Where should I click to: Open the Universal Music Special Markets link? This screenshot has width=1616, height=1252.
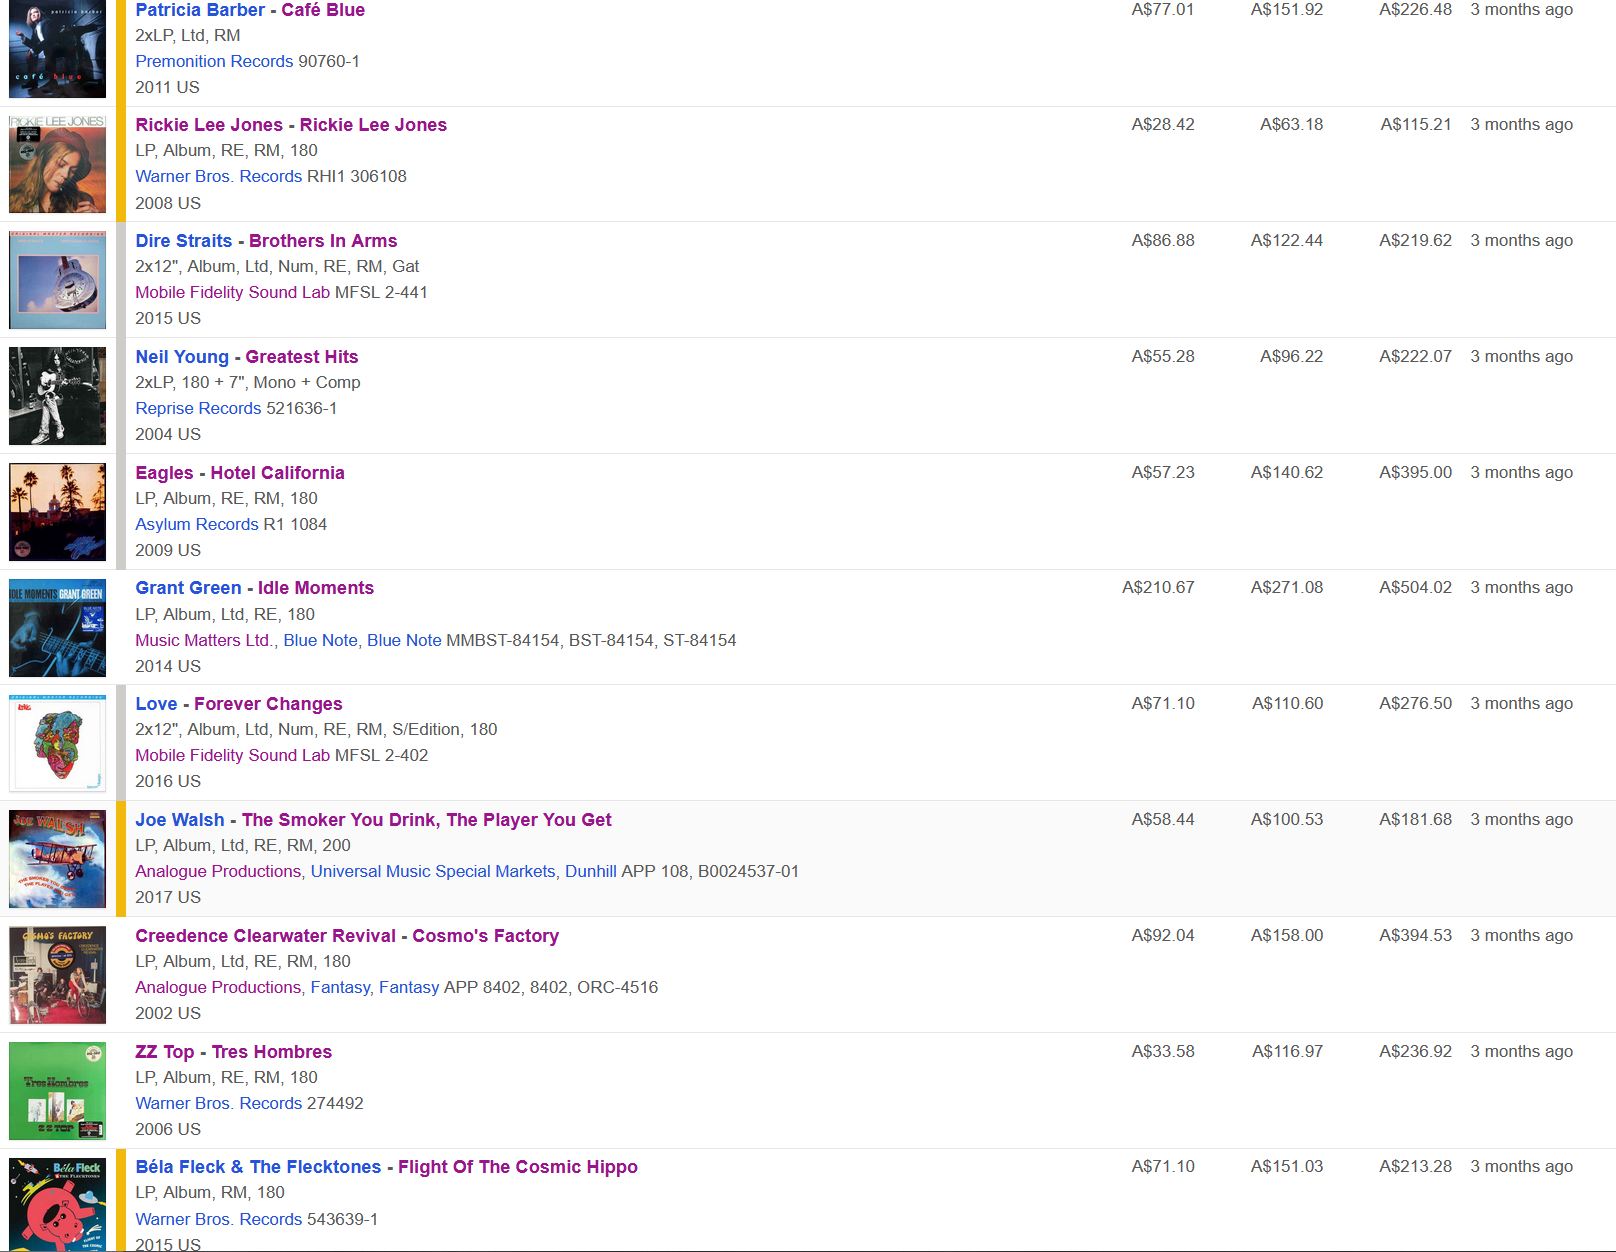click(x=432, y=871)
